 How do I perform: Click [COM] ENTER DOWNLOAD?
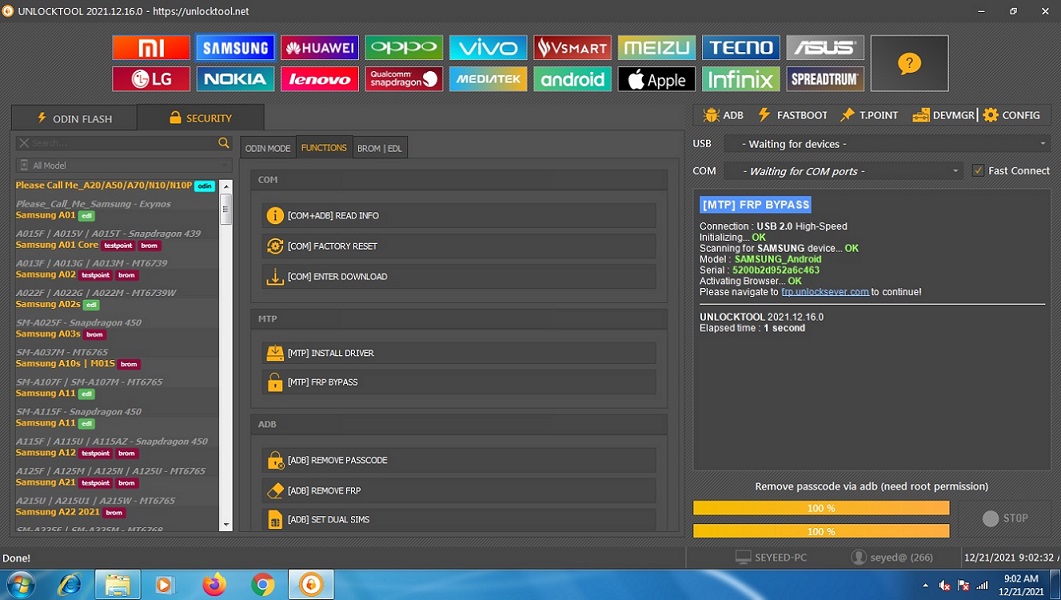pos(459,277)
